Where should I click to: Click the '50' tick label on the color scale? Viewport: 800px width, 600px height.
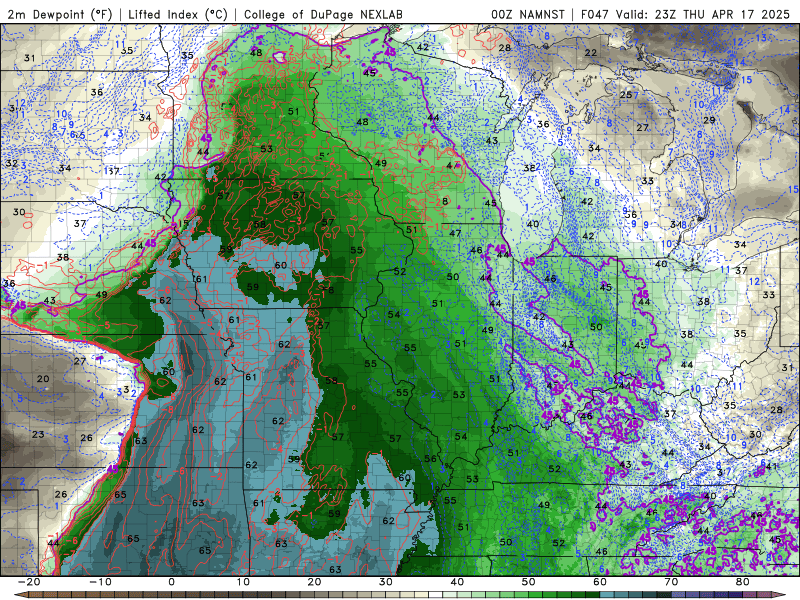pyautogui.click(x=529, y=582)
